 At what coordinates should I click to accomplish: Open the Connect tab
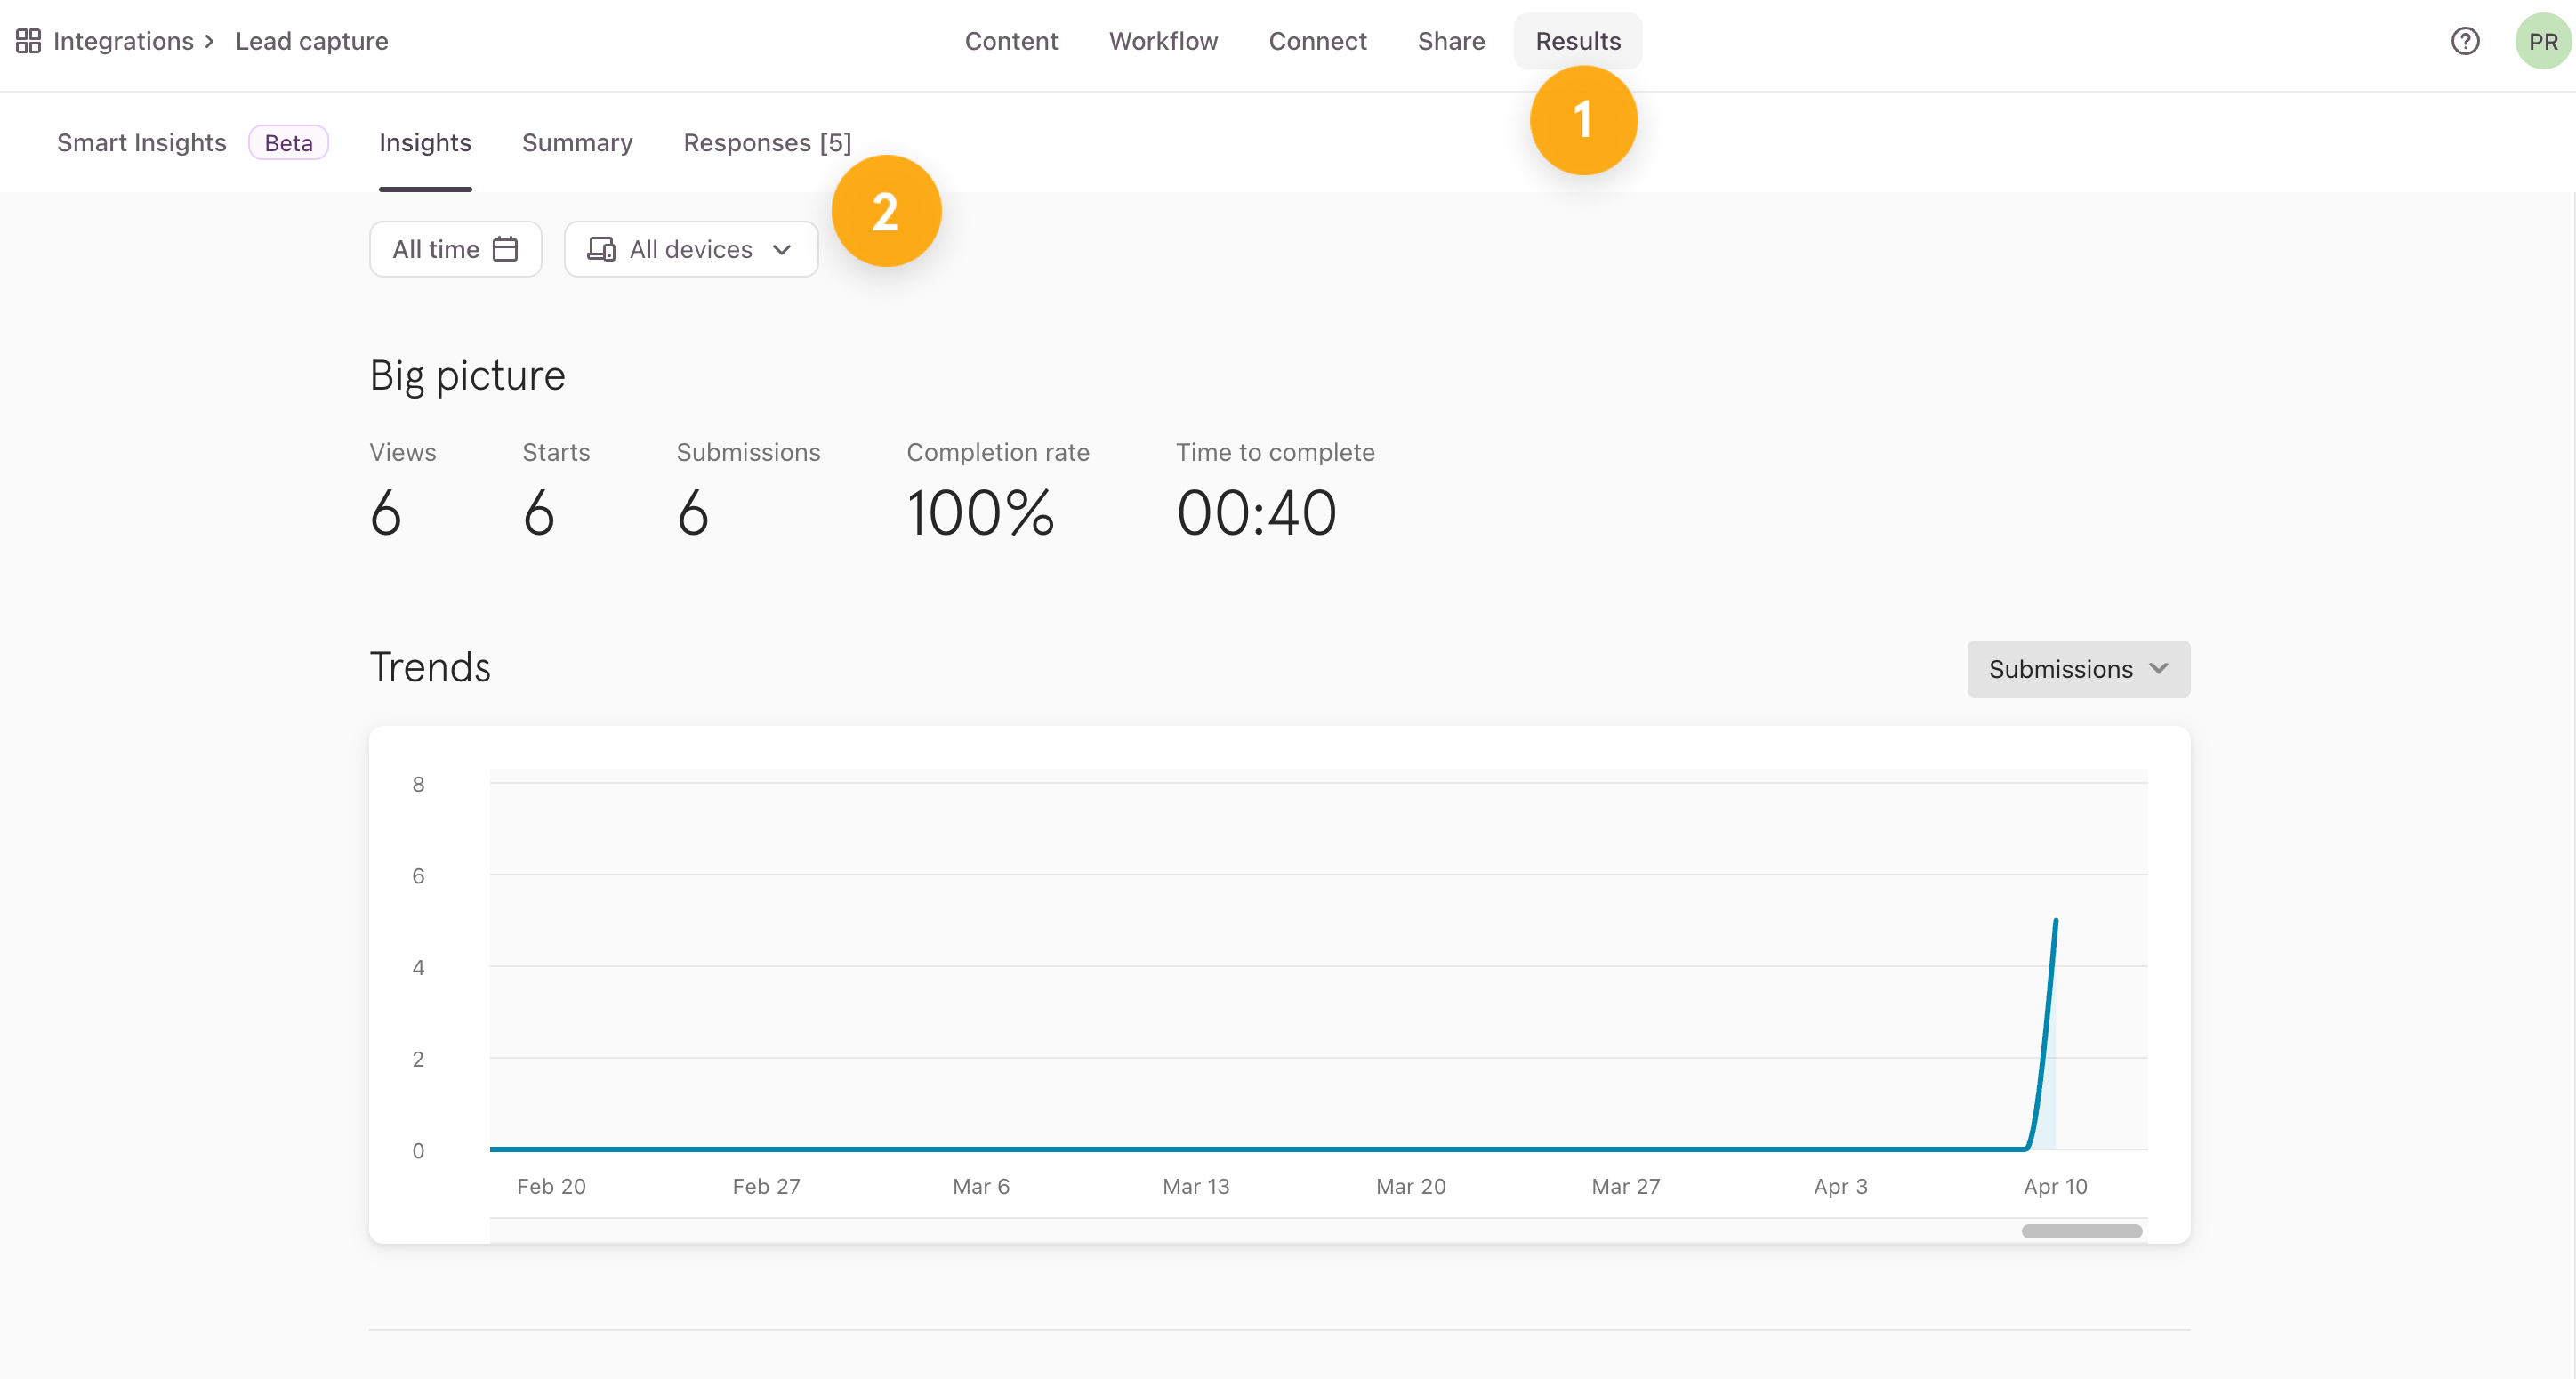1317,41
